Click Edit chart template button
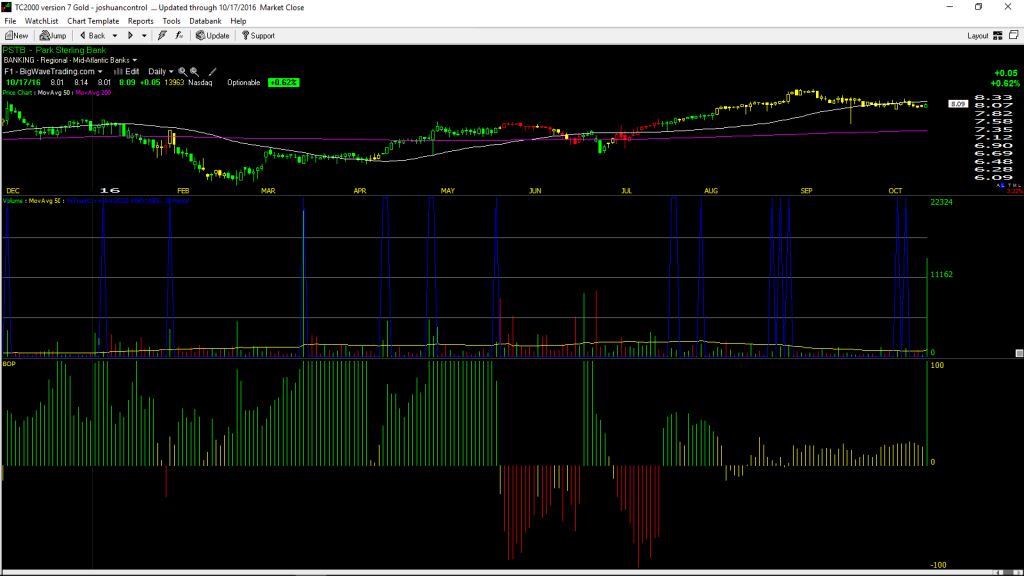 pyautogui.click(x=127, y=72)
